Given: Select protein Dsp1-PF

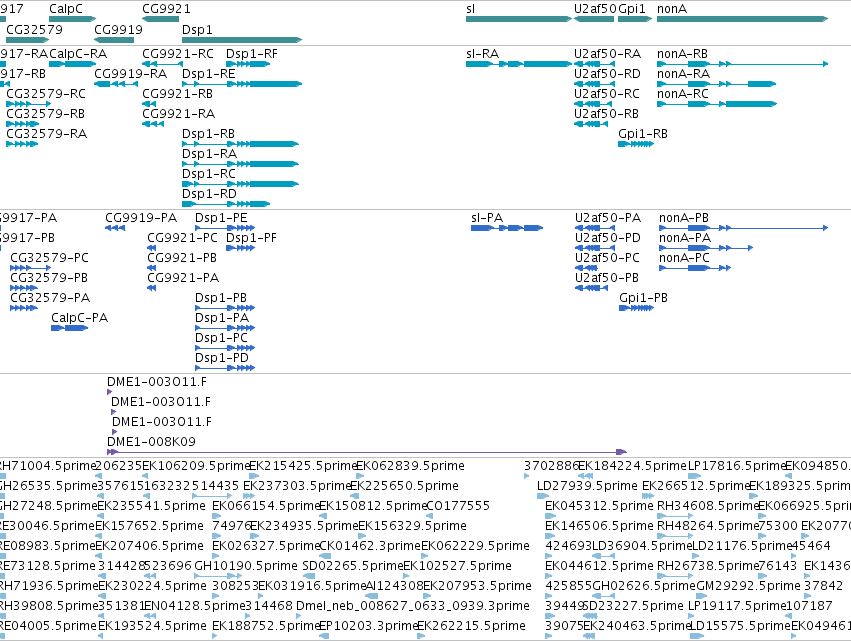Looking at the screenshot, I should coord(240,248).
